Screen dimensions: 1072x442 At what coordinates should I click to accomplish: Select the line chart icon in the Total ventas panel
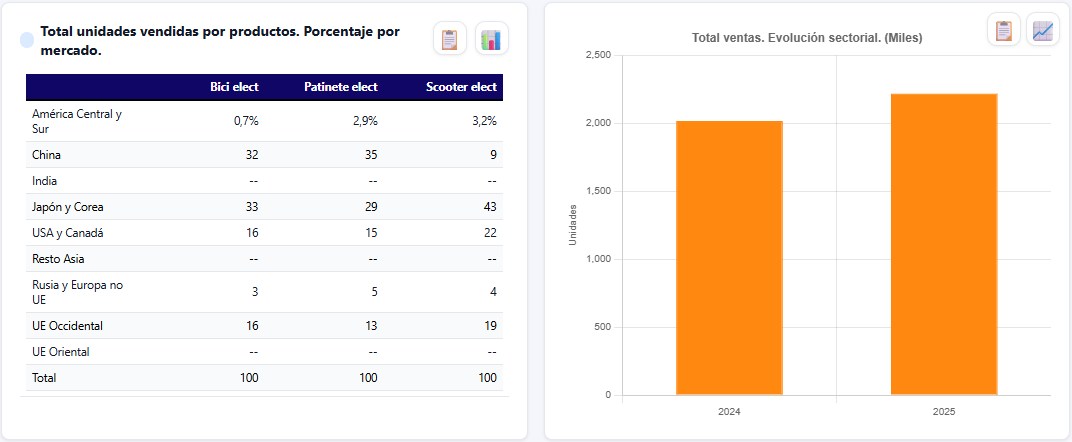[x=1043, y=30]
